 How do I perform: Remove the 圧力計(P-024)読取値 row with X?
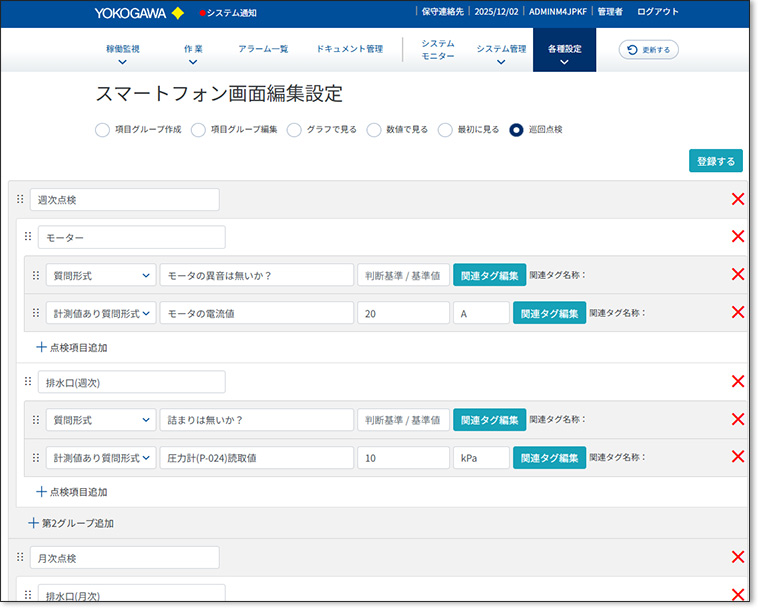738,457
